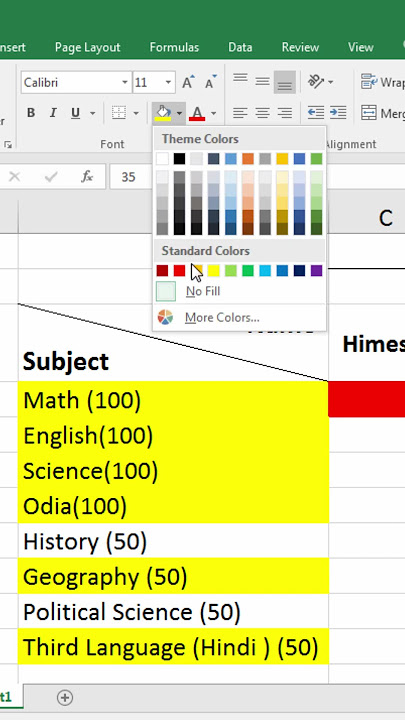Click the Increase Font Size icon

[187, 83]
